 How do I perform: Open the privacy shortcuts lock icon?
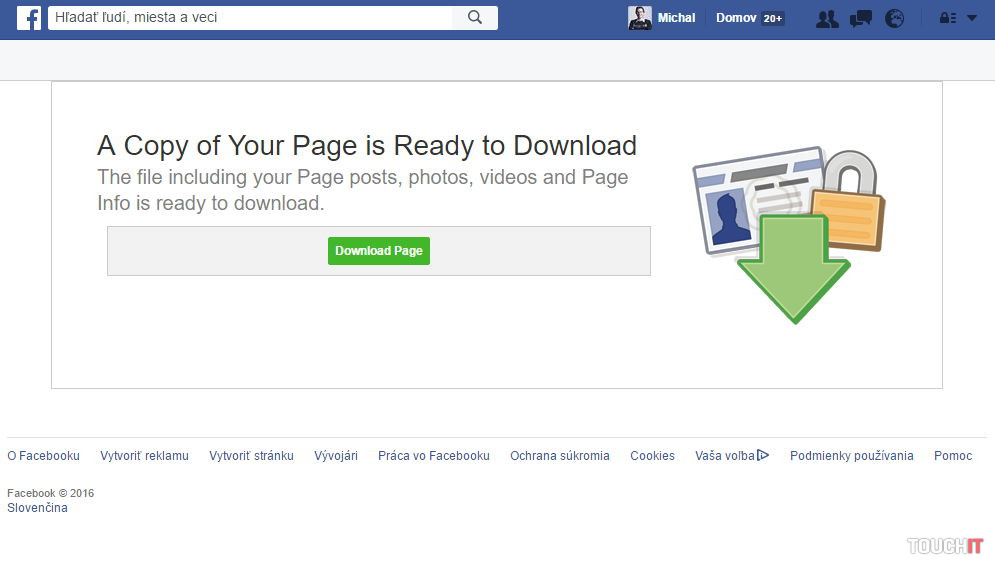[x=948, y=18]
